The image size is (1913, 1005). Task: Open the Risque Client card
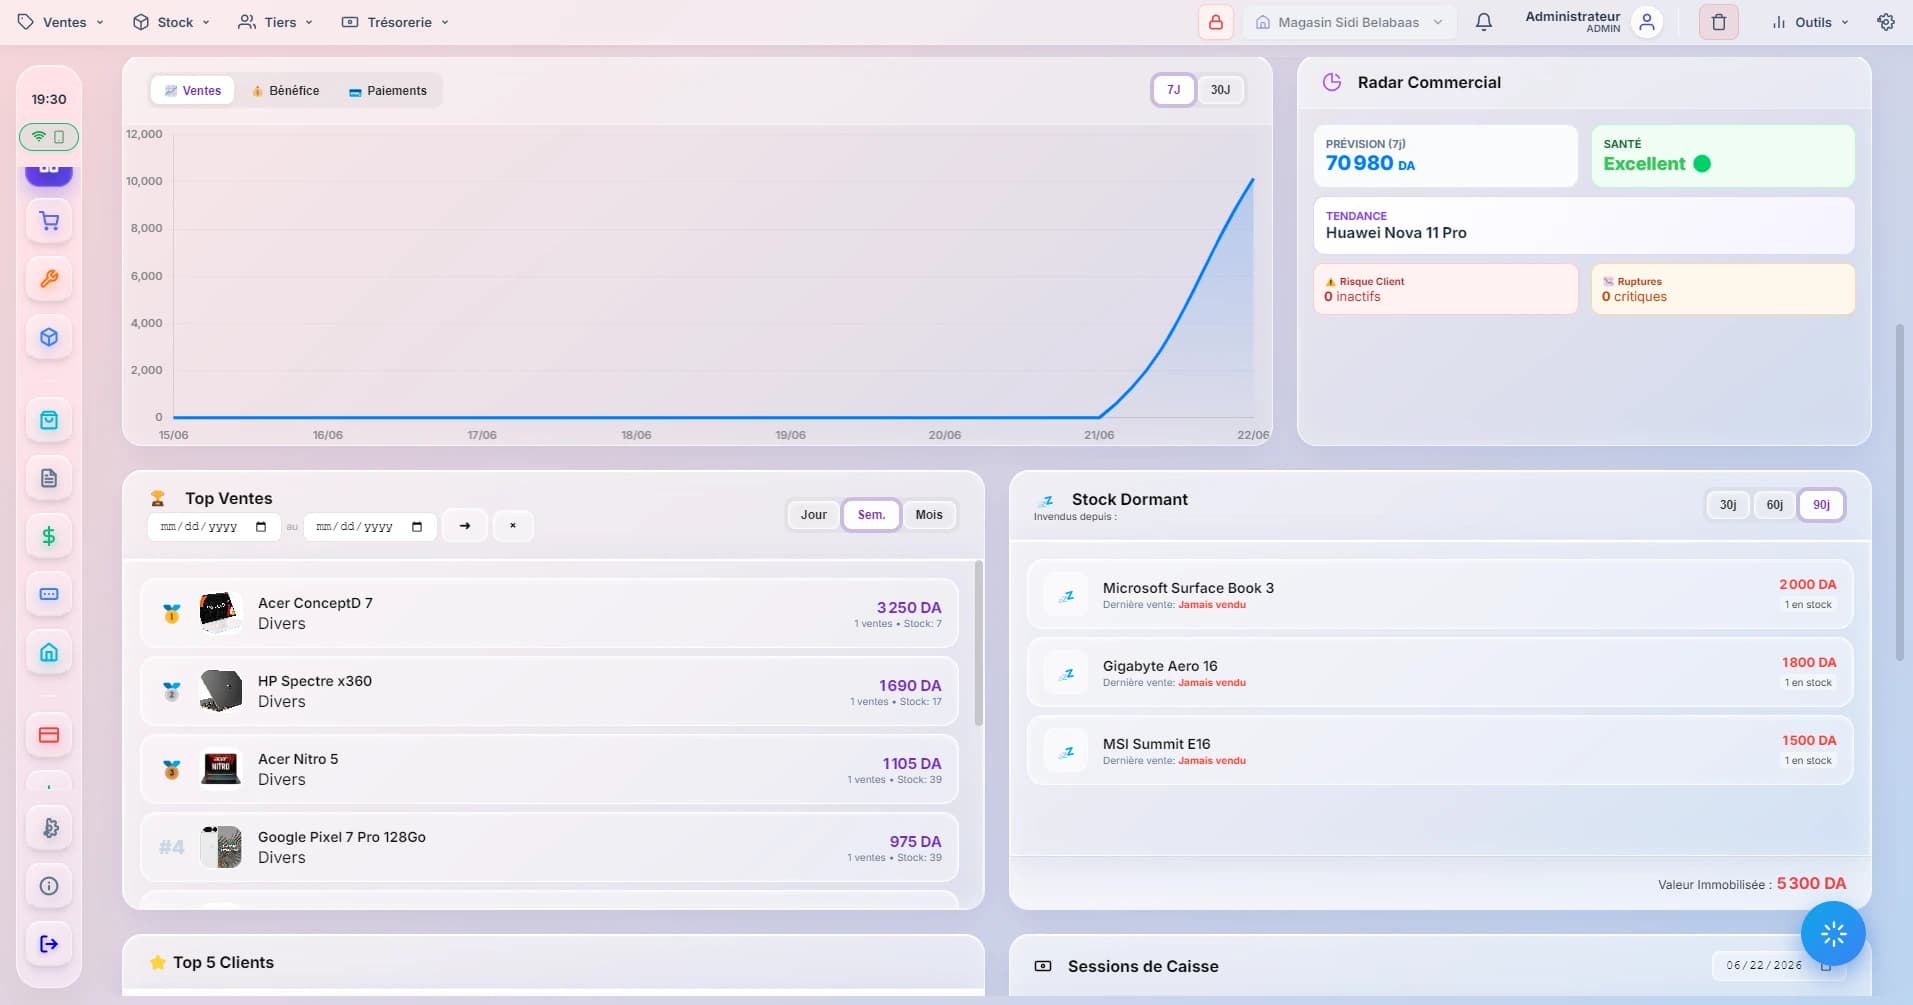pyautogui.click(x=1446, y=289)
